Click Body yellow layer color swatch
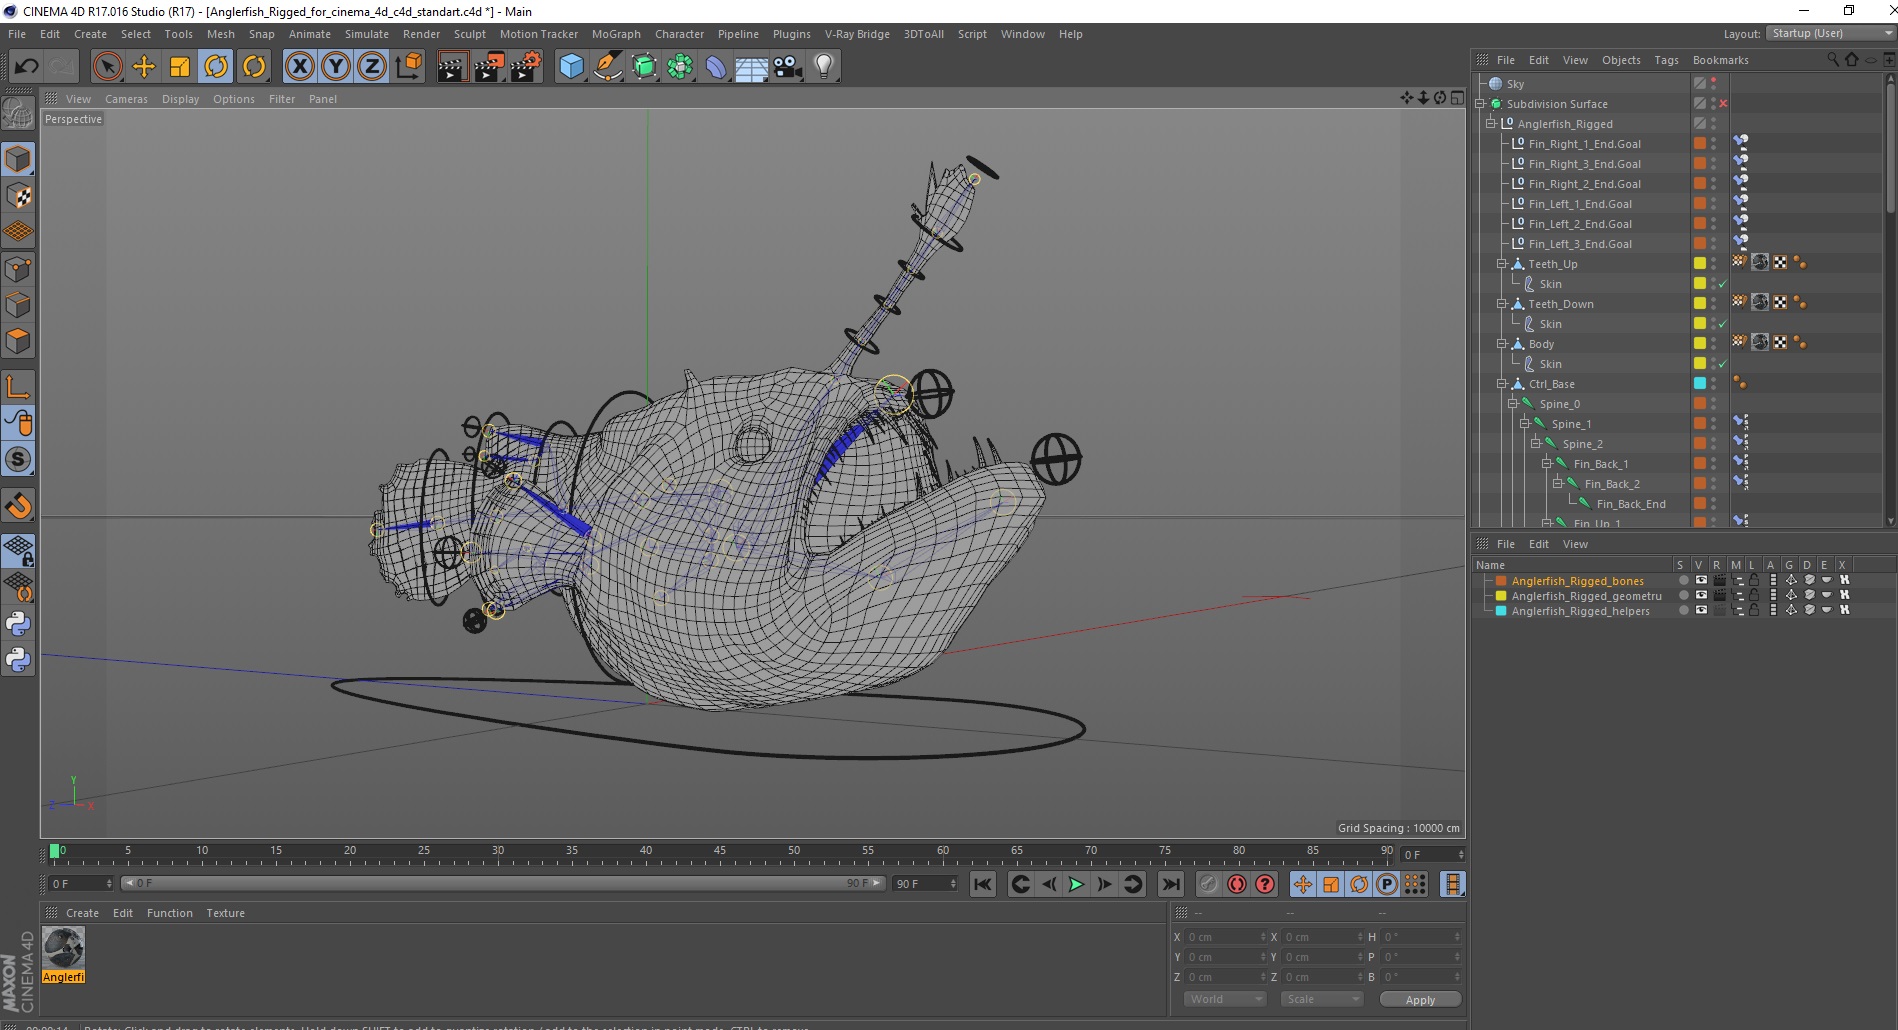Screen dimensions: 1898x1030 1699,344
